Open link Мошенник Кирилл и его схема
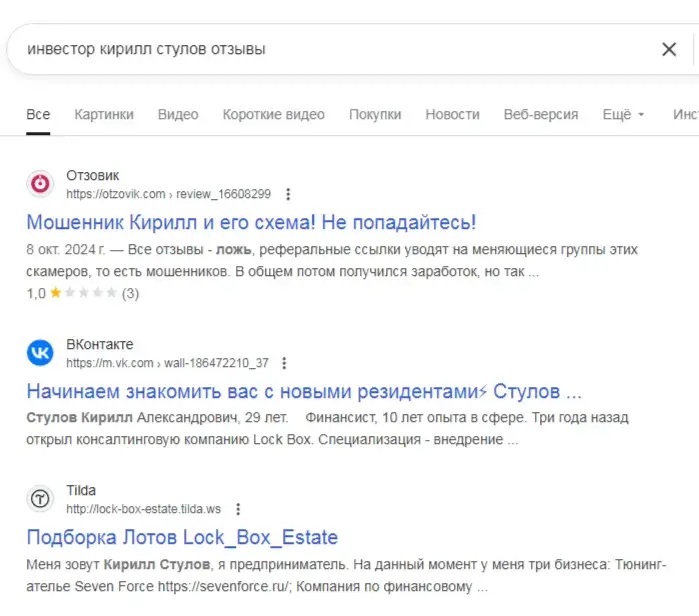 [251, 222]
